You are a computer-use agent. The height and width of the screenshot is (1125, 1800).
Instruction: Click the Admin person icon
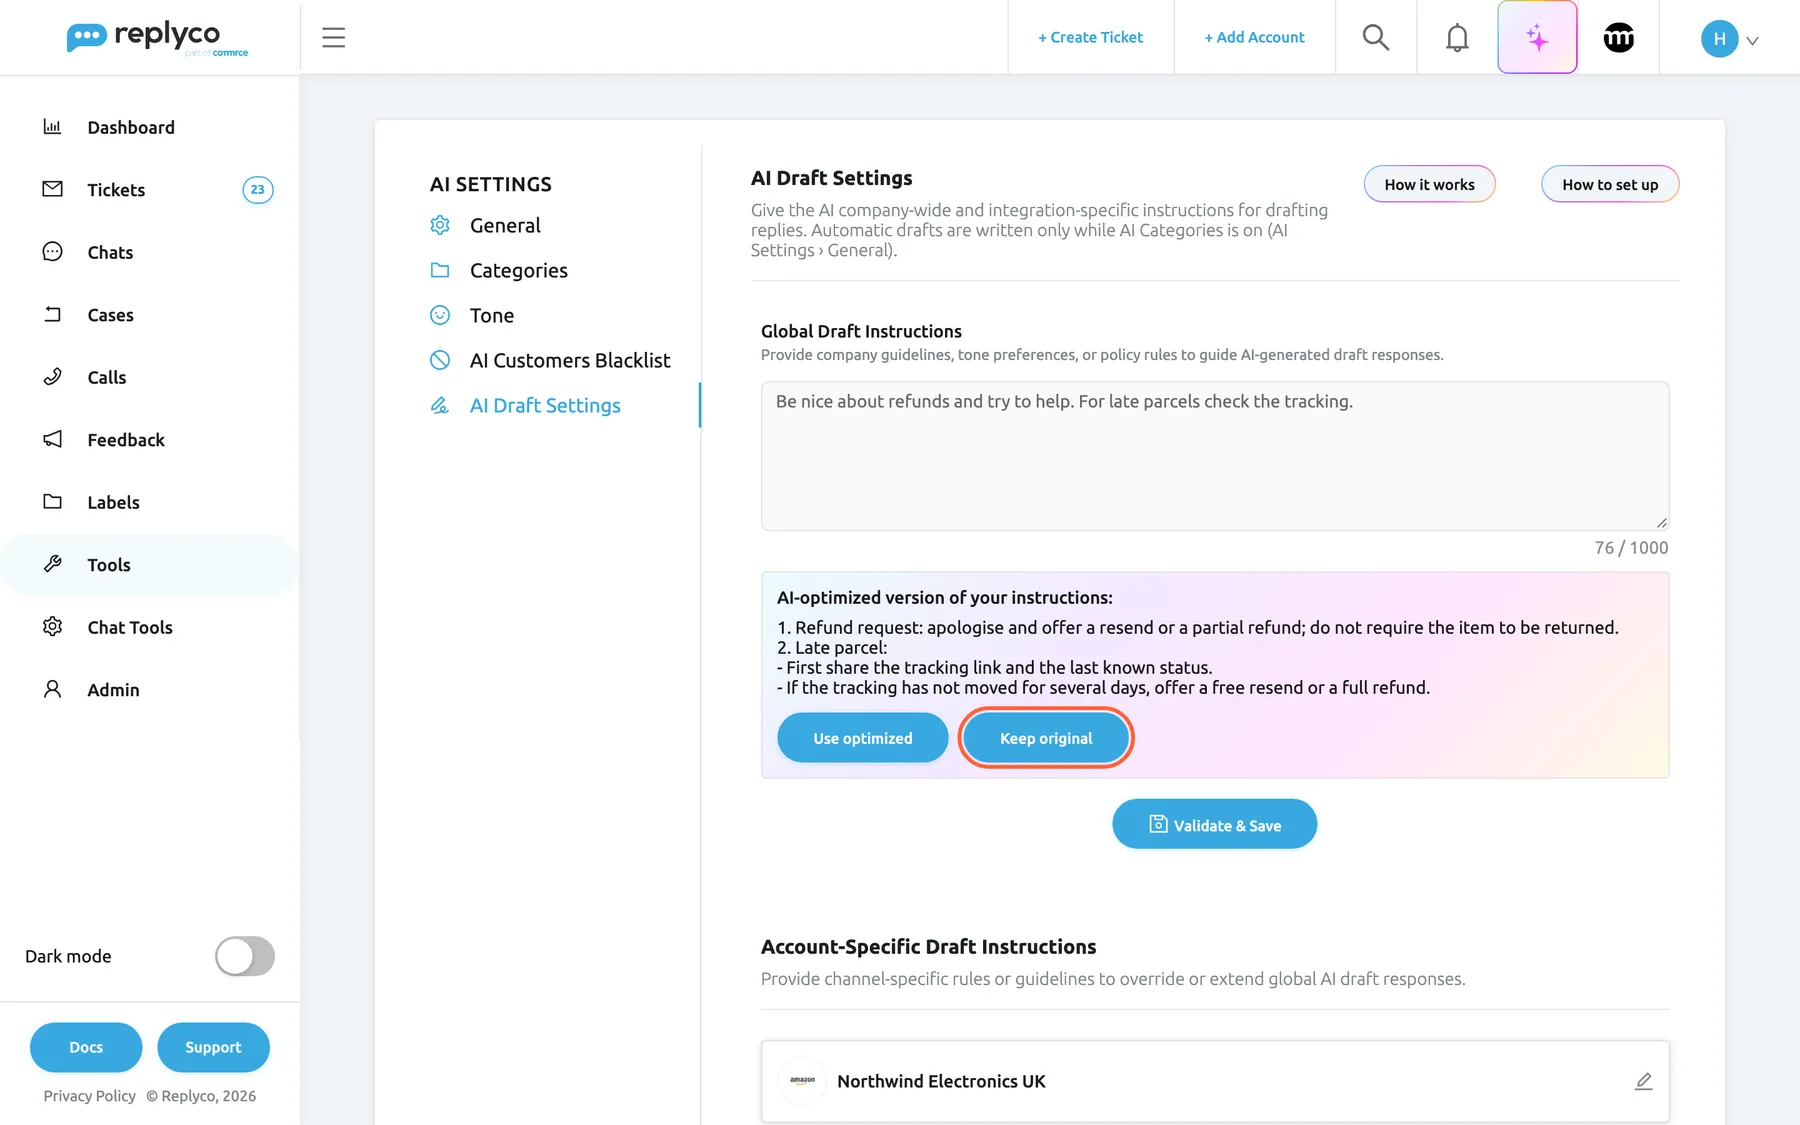pyautogui.click(x=53, y=689)
